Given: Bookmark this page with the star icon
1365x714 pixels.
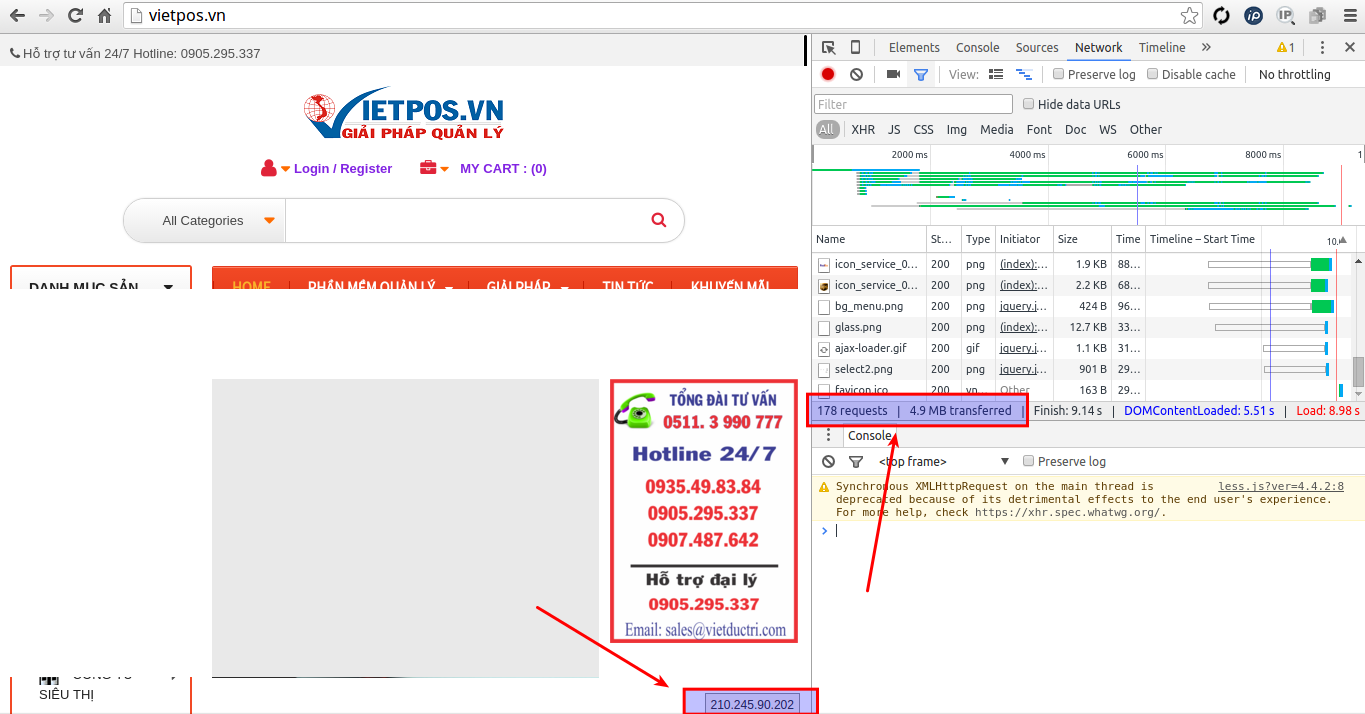Looking at the screenshot, I should click(x=1189, y=16).
